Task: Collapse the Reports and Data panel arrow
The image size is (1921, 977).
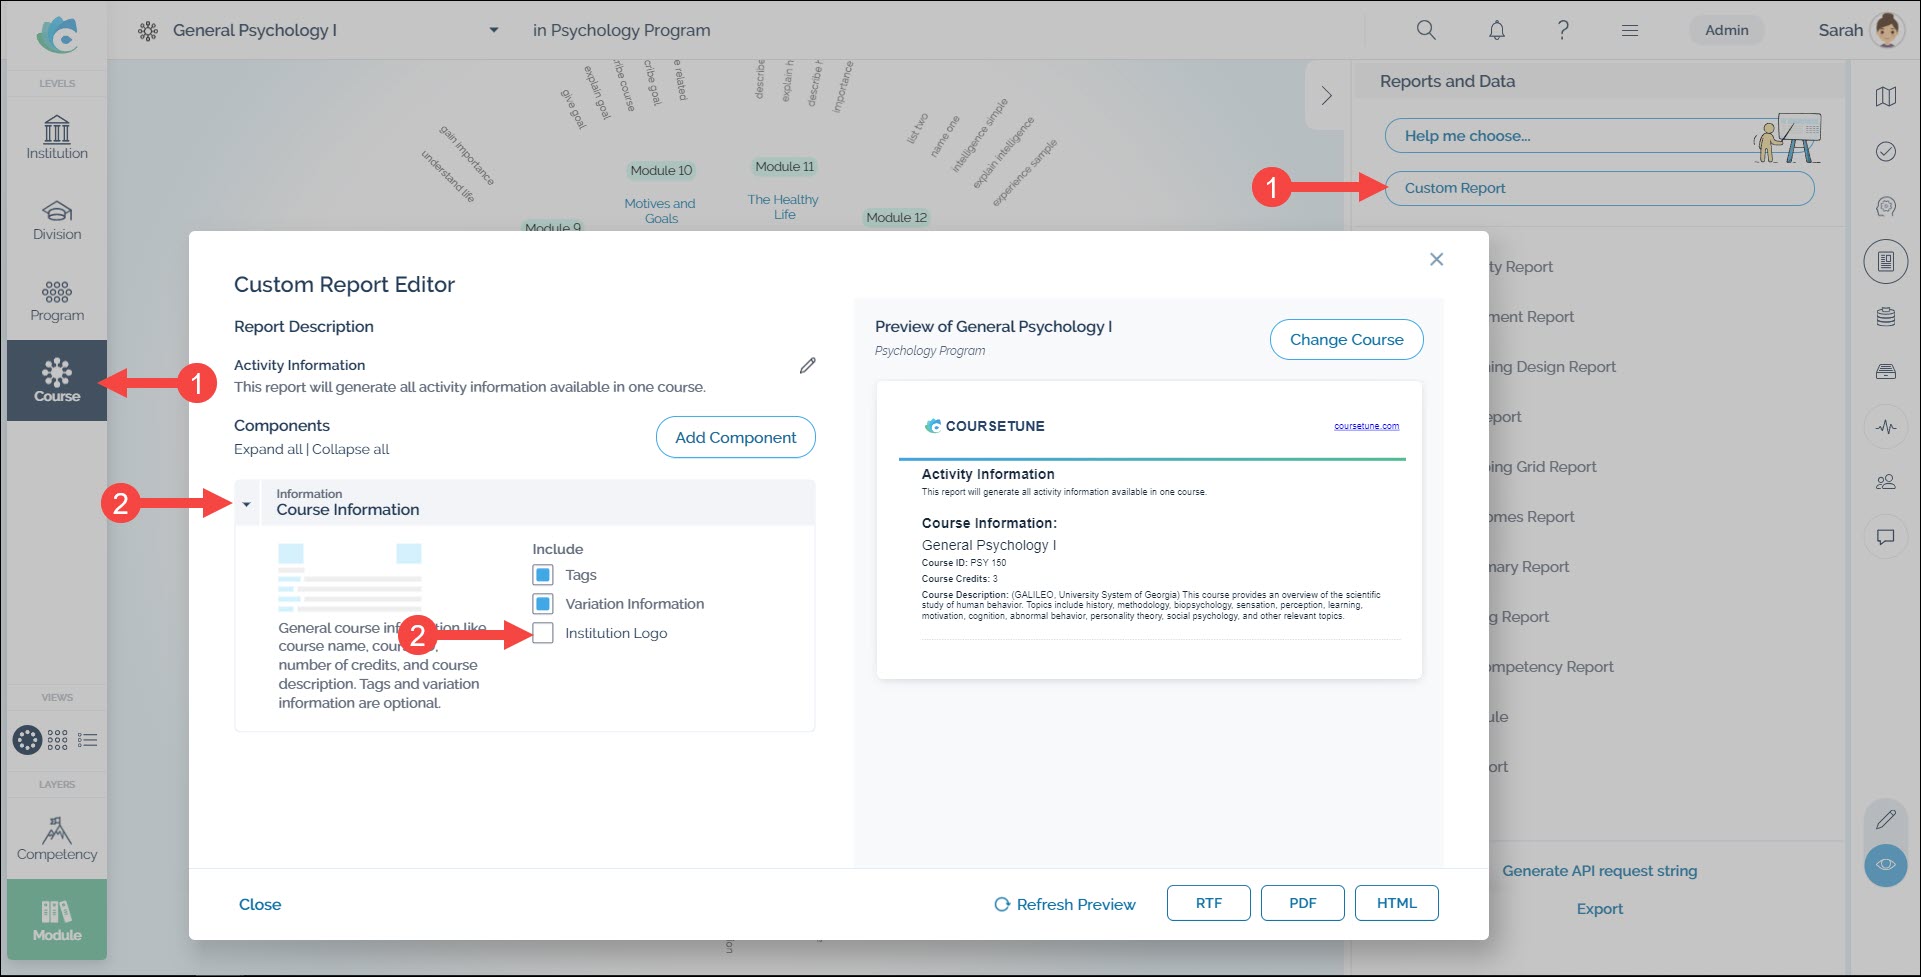Action: (1326, 96)
